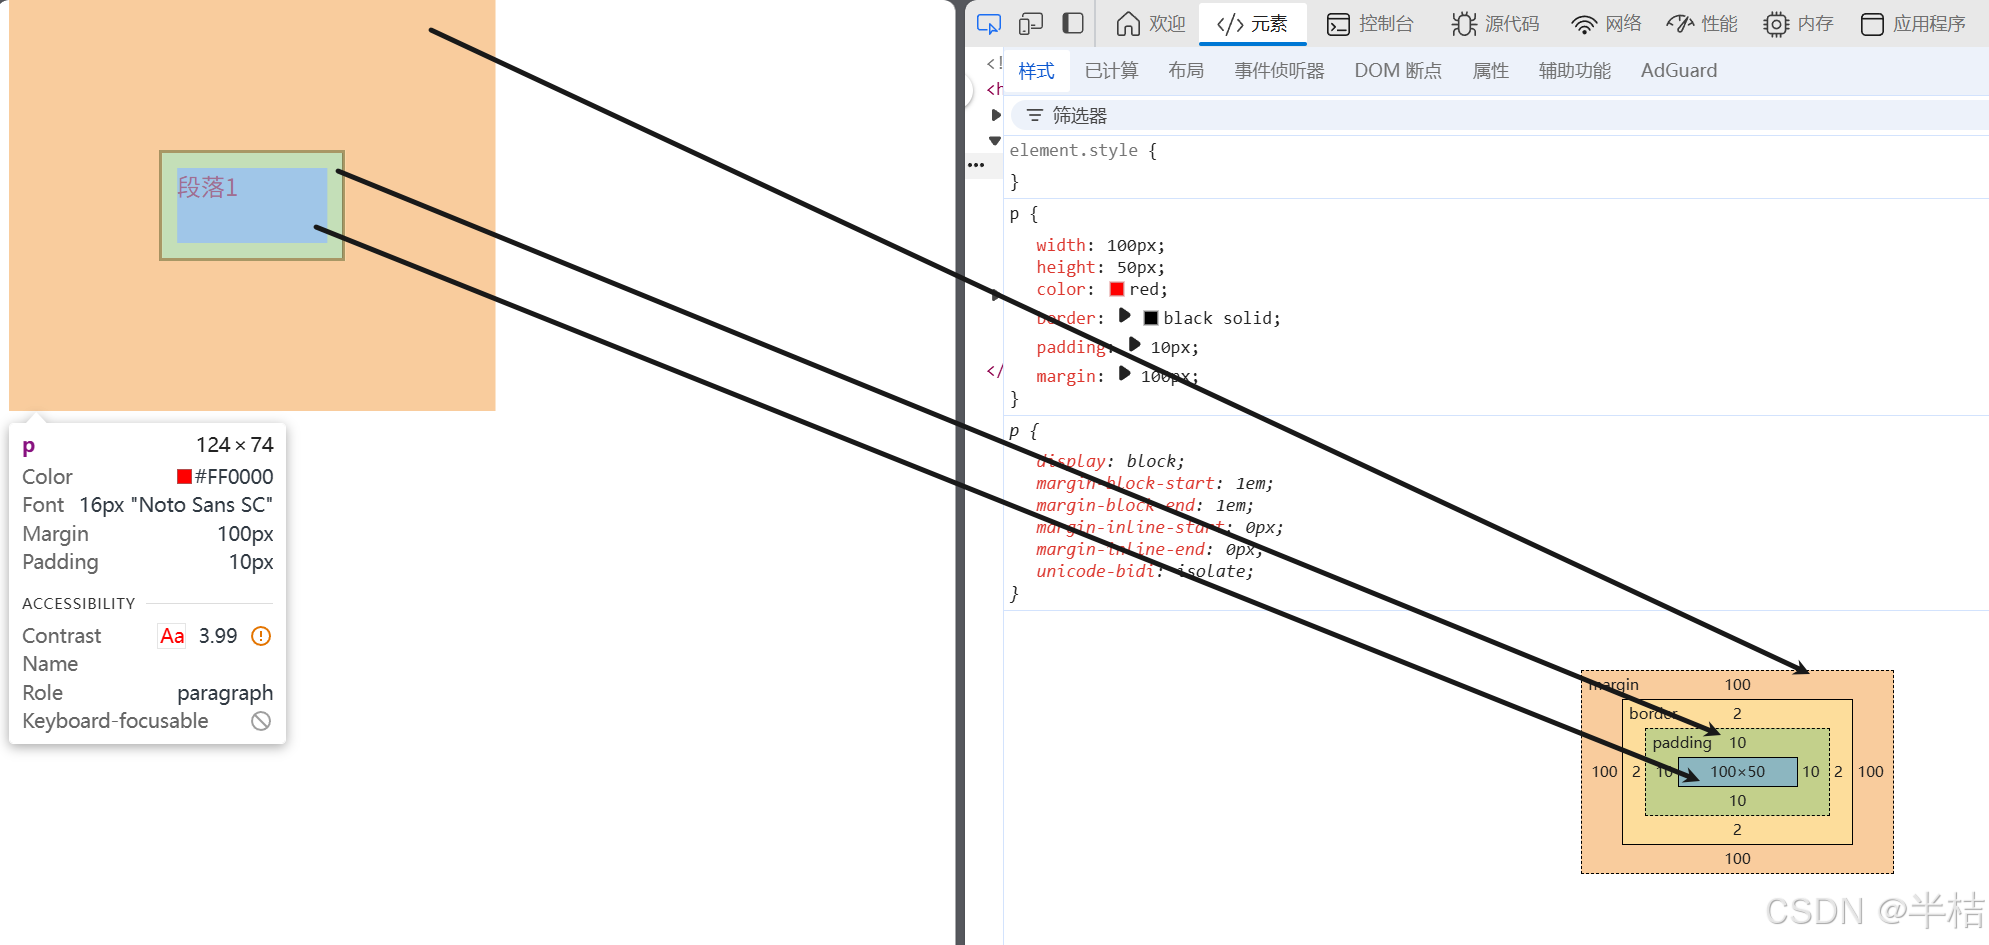Viewport: 1989px width, 945px height.
Task: Click the black color swatch of border property
Action: (x=1151, y=318)
